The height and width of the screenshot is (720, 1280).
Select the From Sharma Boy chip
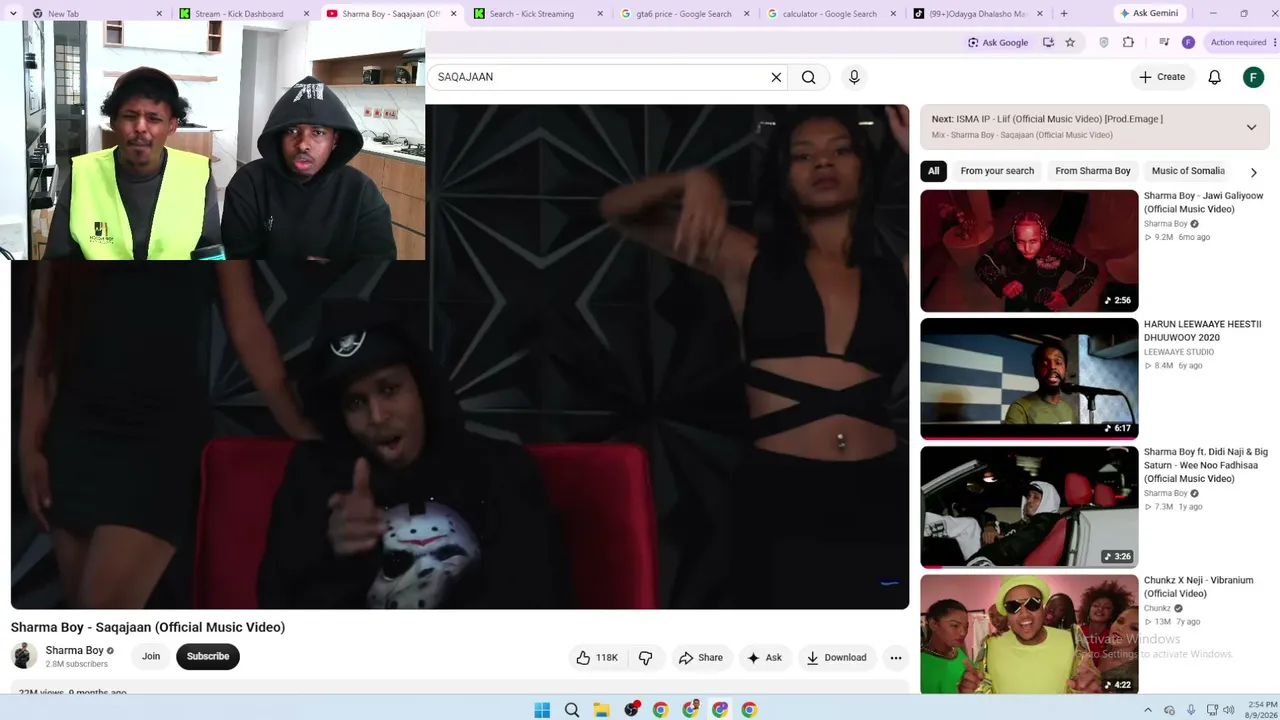pos(1093,171)
